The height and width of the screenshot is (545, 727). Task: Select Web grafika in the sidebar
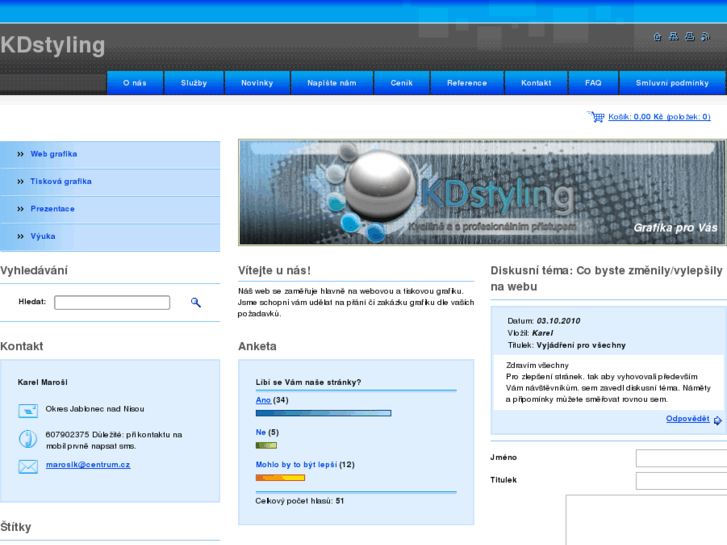click(x=54, y=154)
